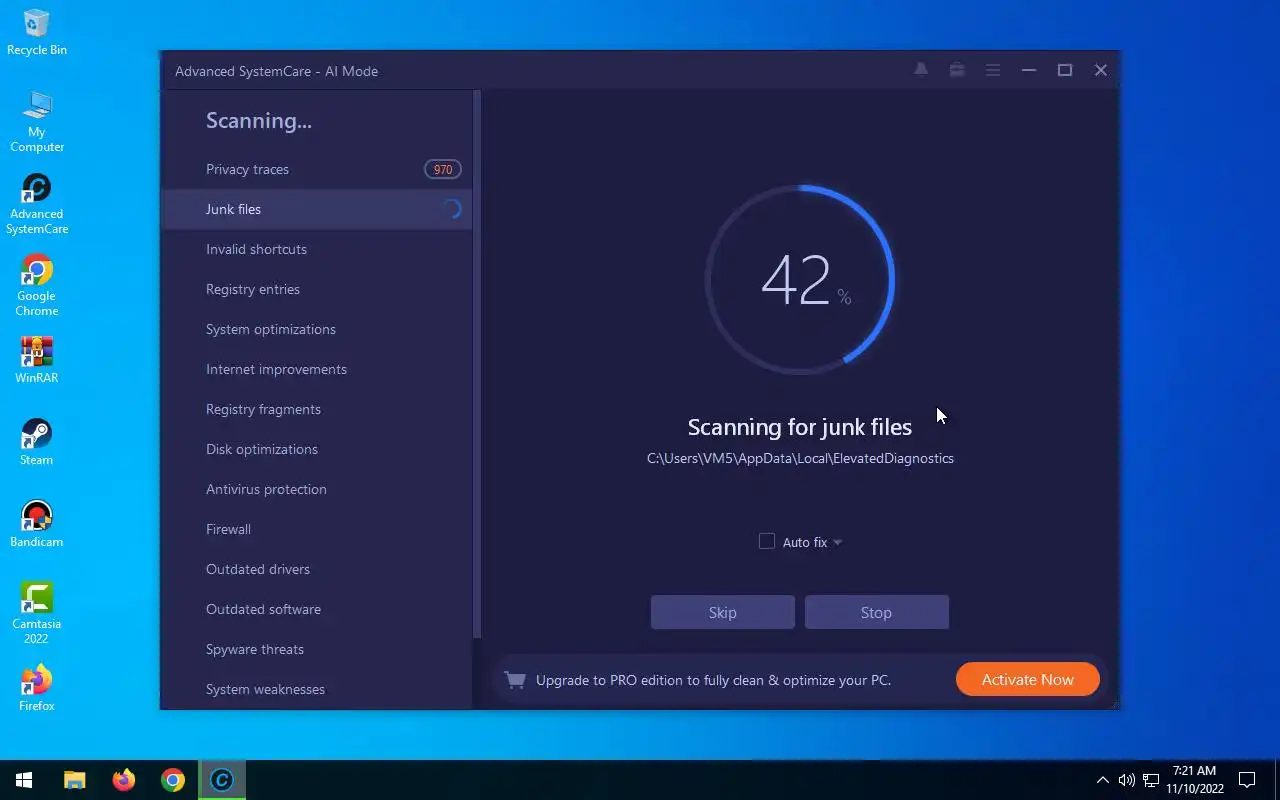The image size is (1280, 800).
Task: Select Bandicam desktop icon
Action: (37, 524)
